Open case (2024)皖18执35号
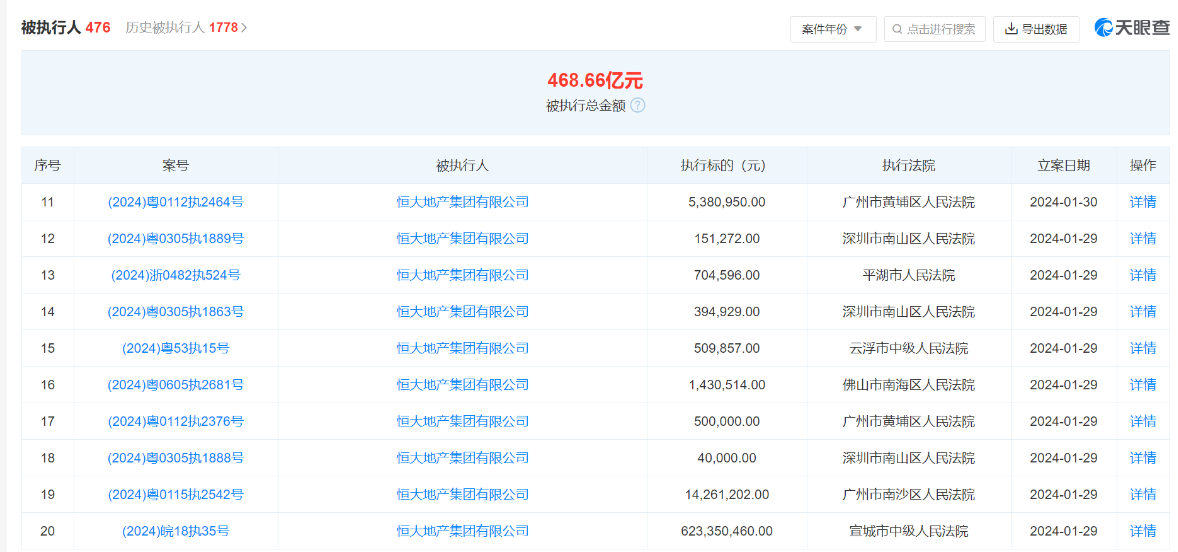 coord(175,531)
